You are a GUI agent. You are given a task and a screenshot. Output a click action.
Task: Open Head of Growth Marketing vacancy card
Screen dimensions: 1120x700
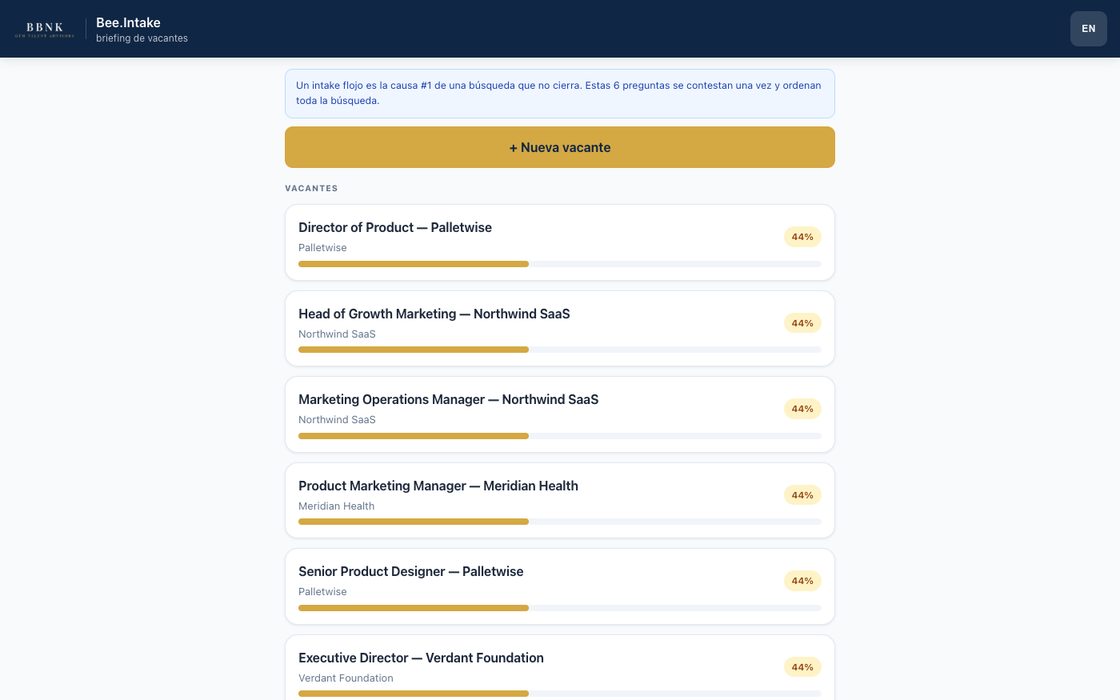point(559,329)
